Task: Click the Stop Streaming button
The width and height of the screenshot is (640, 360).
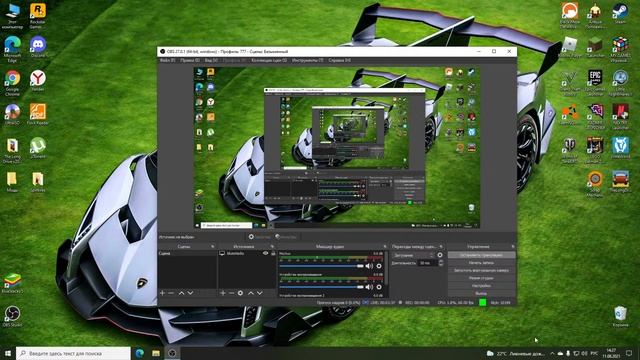Action: (481, 255)
